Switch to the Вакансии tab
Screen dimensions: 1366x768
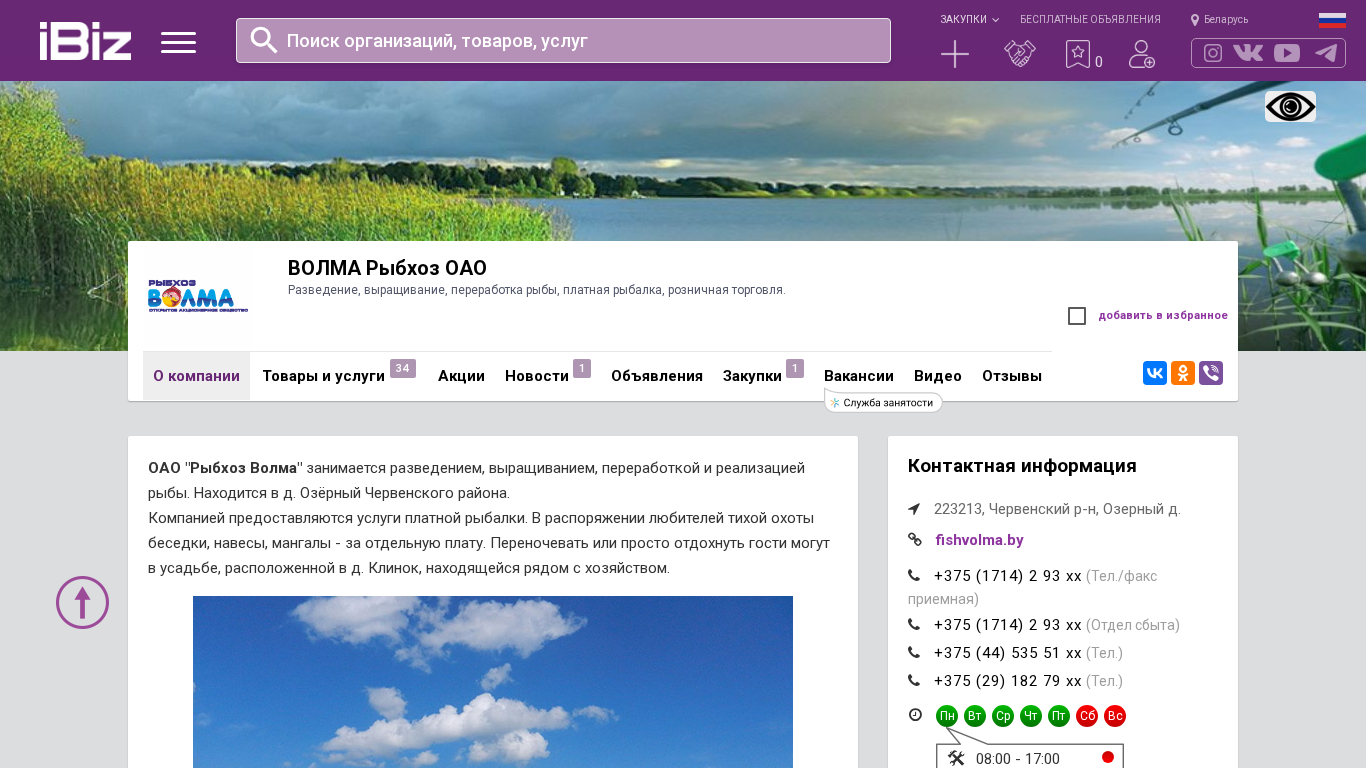point(859,376)
